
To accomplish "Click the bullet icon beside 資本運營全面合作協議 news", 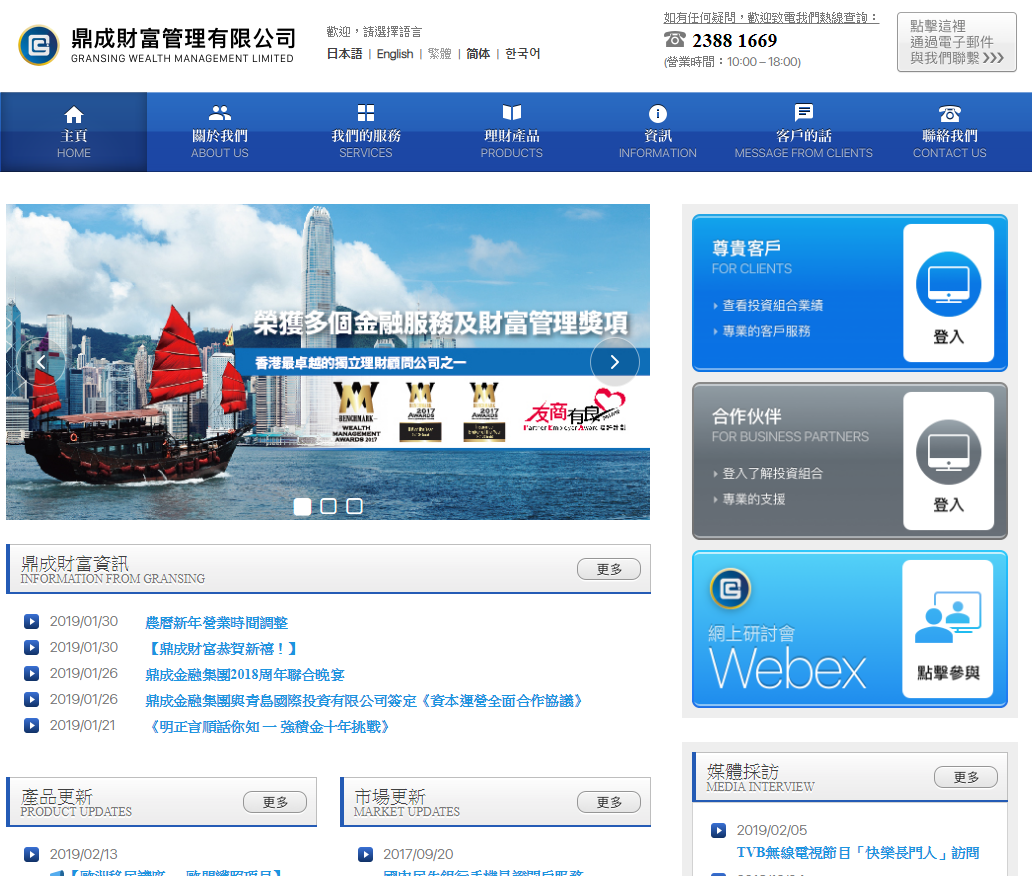I will click(31, 699).
